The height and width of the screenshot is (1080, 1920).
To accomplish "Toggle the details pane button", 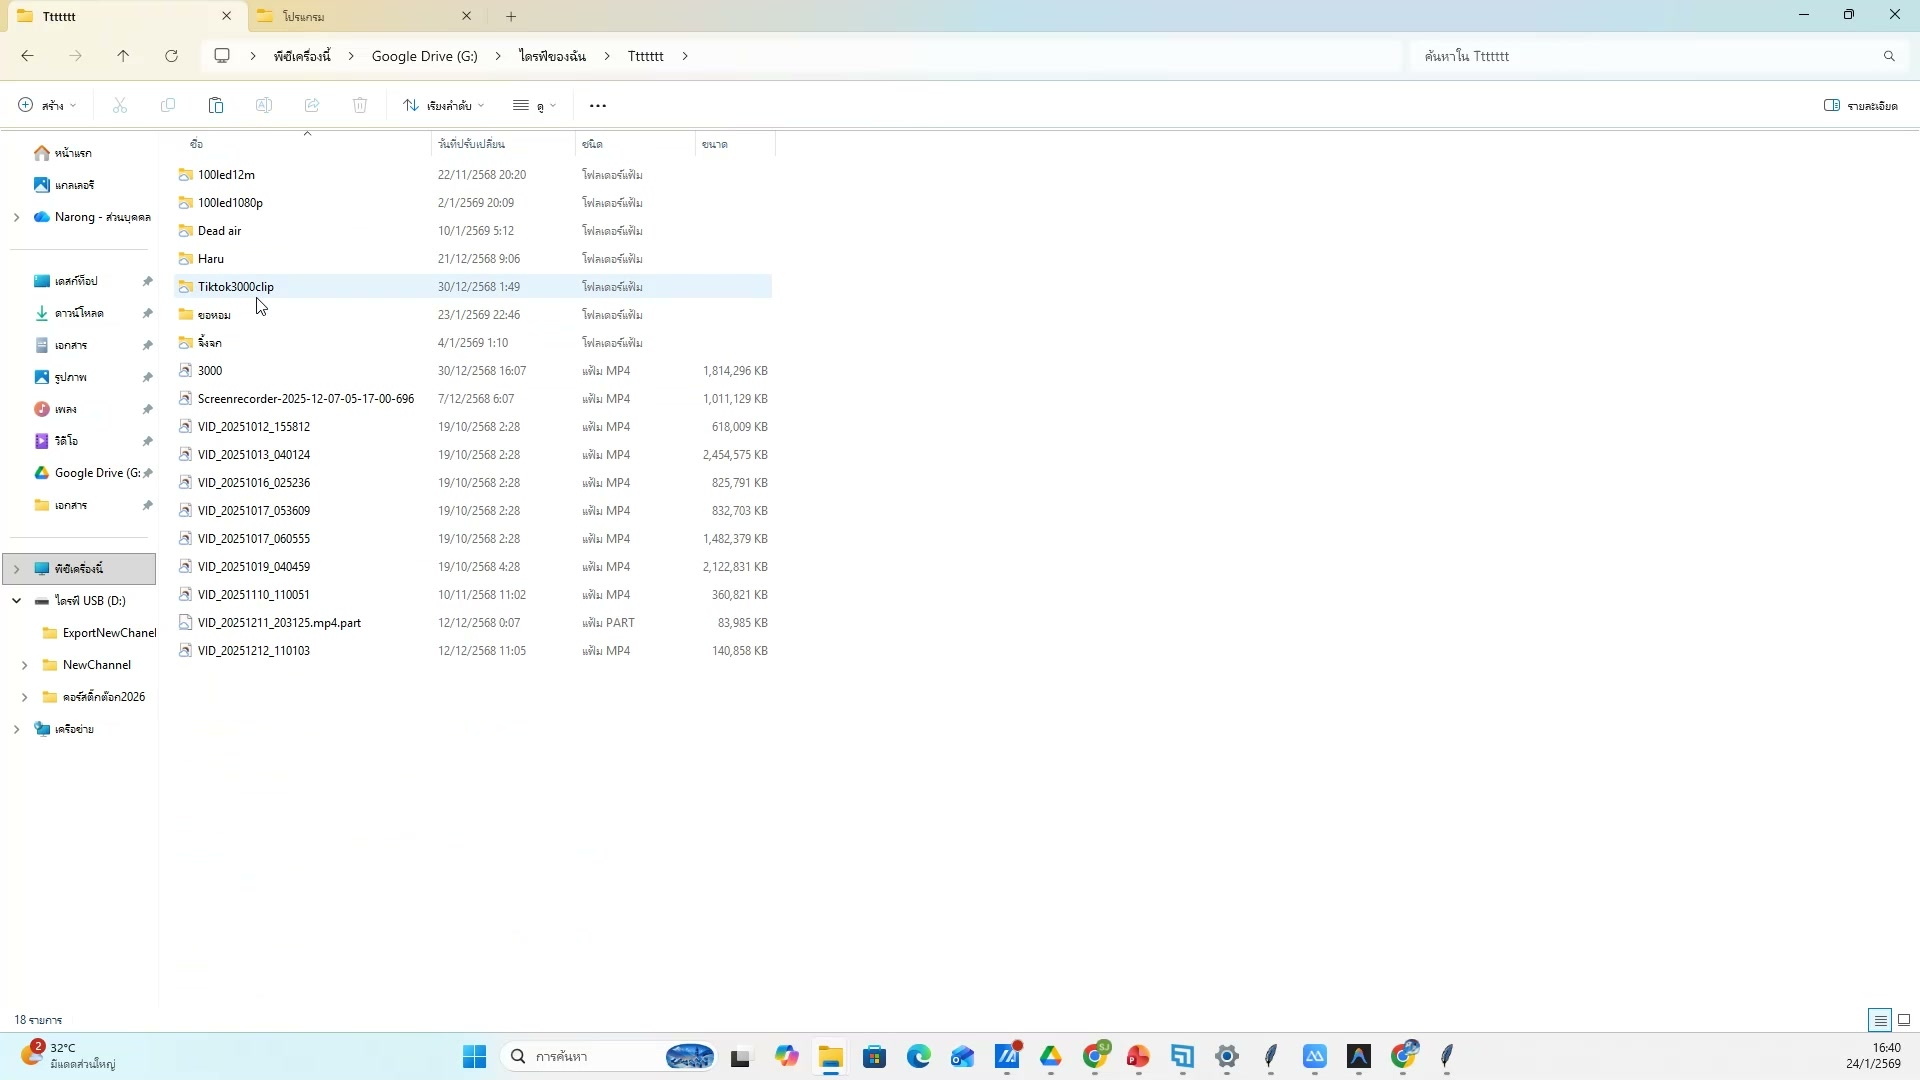I will coord(1860,105).
